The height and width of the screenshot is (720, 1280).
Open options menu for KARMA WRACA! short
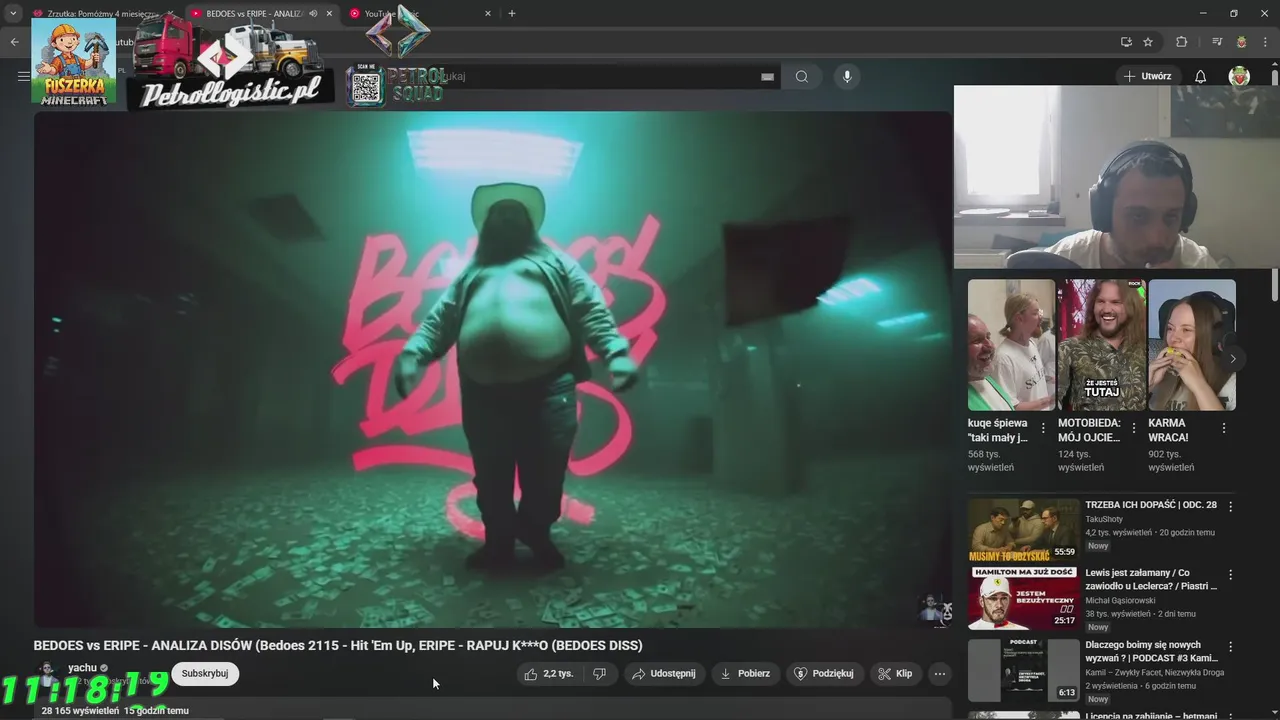pyautogui.click(x=1223, y=428)
